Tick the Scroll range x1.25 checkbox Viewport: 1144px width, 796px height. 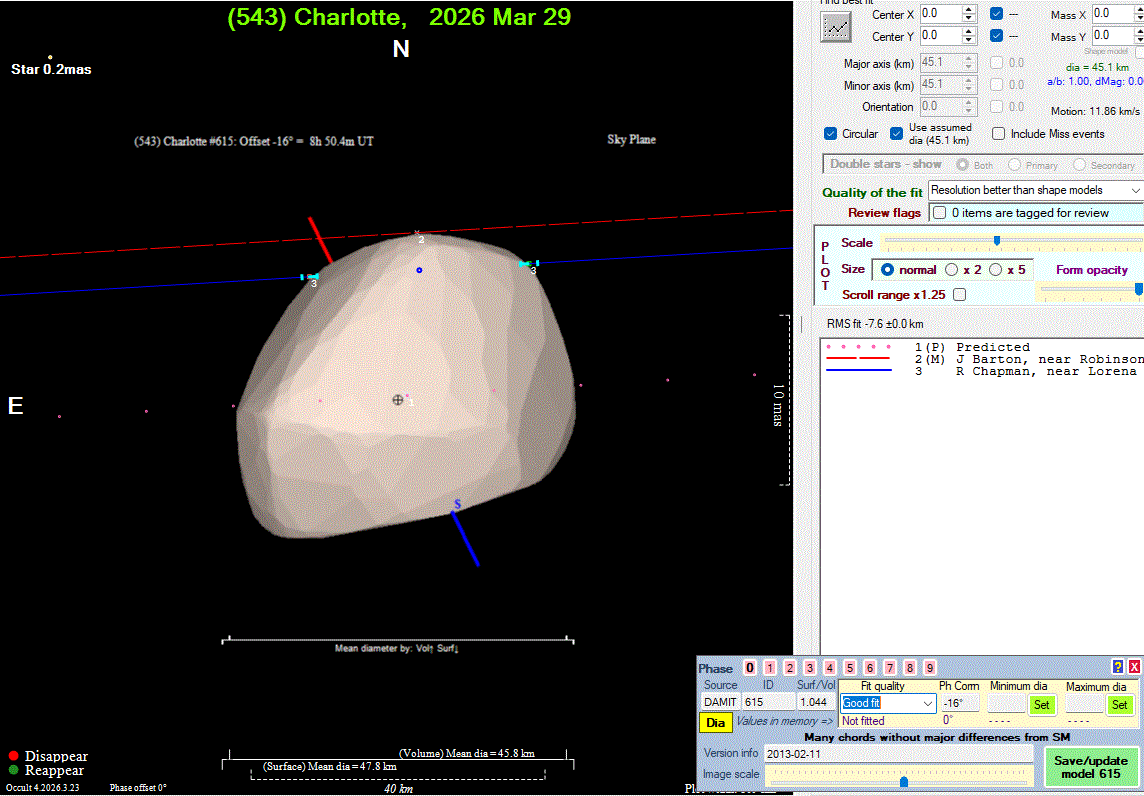point(960,295)
